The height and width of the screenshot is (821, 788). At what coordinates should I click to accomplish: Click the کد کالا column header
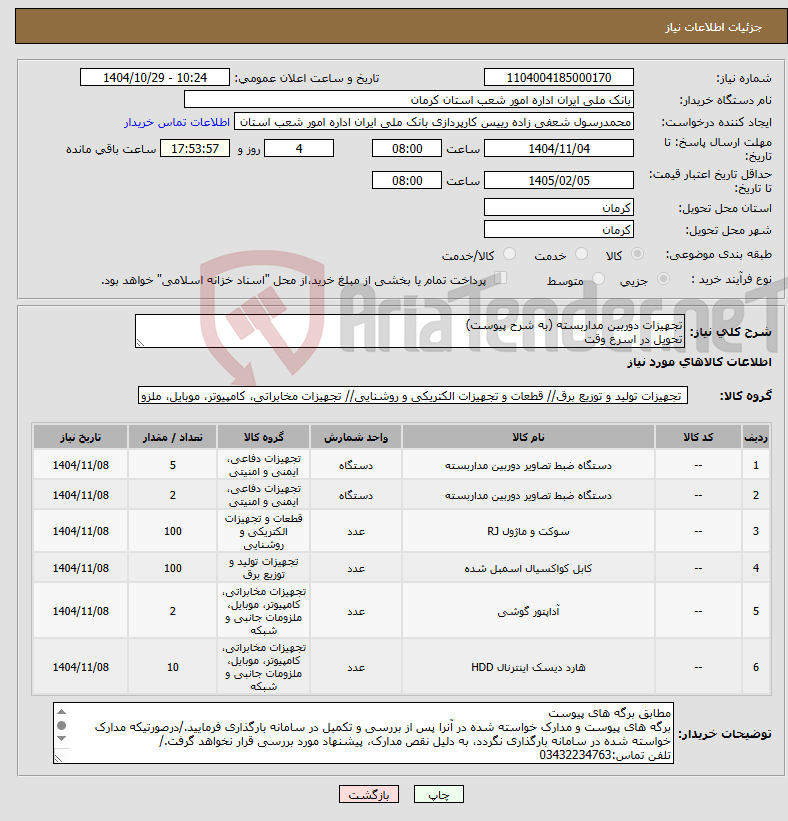pyautogui.click(x=698, y=437)
